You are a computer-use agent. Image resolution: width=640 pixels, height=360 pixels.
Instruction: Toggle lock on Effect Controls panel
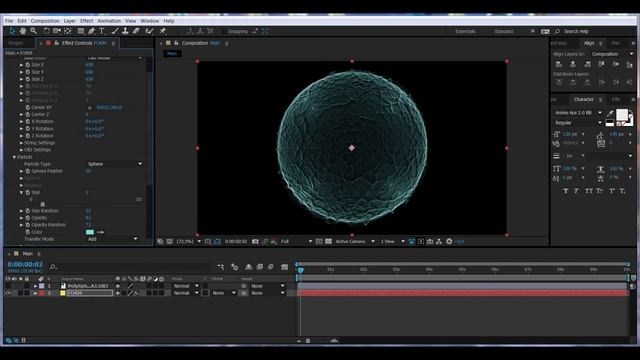click(x=56, y=43)
